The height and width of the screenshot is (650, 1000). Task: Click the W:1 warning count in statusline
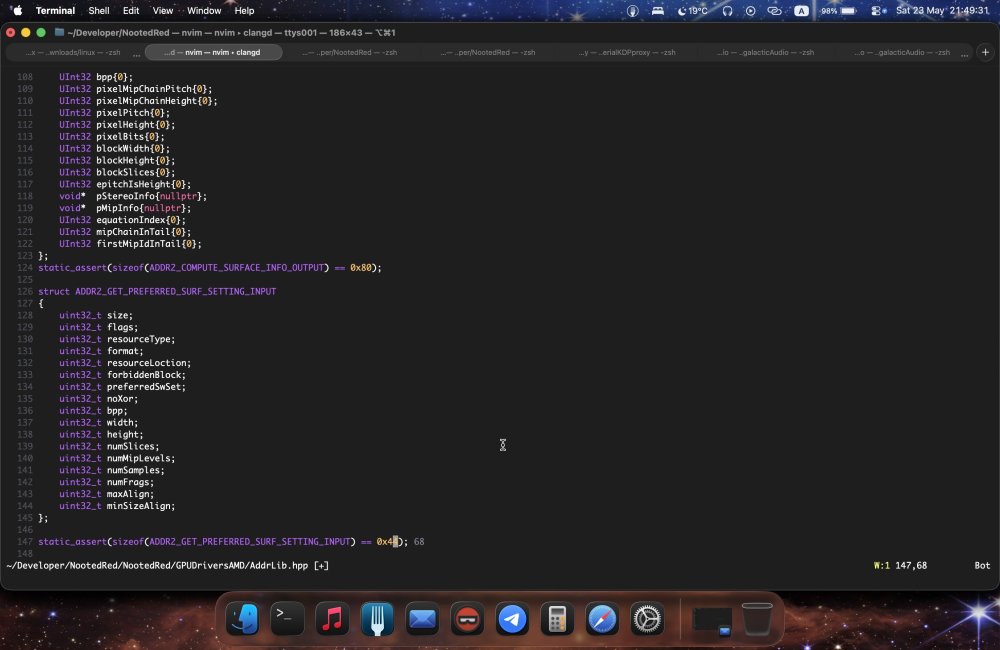[881, 565]
